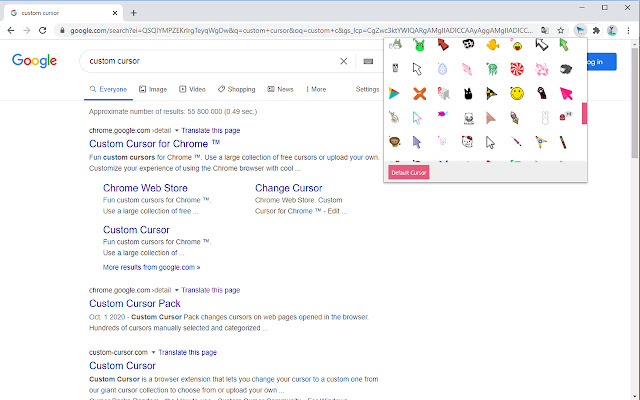Image resolution: width=640 pixels, height=400 pixels.
Task: Choose the blue-gray arrow cursor
Action: click(417, 142)
